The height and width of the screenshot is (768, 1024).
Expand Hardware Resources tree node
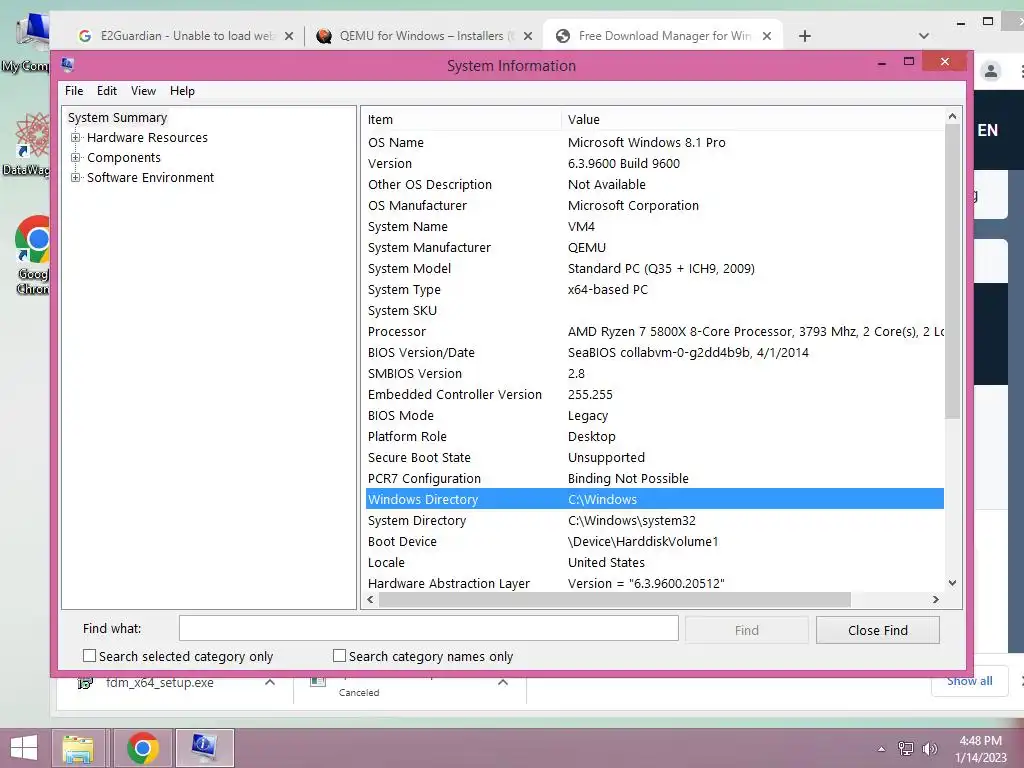pos(76,138)
